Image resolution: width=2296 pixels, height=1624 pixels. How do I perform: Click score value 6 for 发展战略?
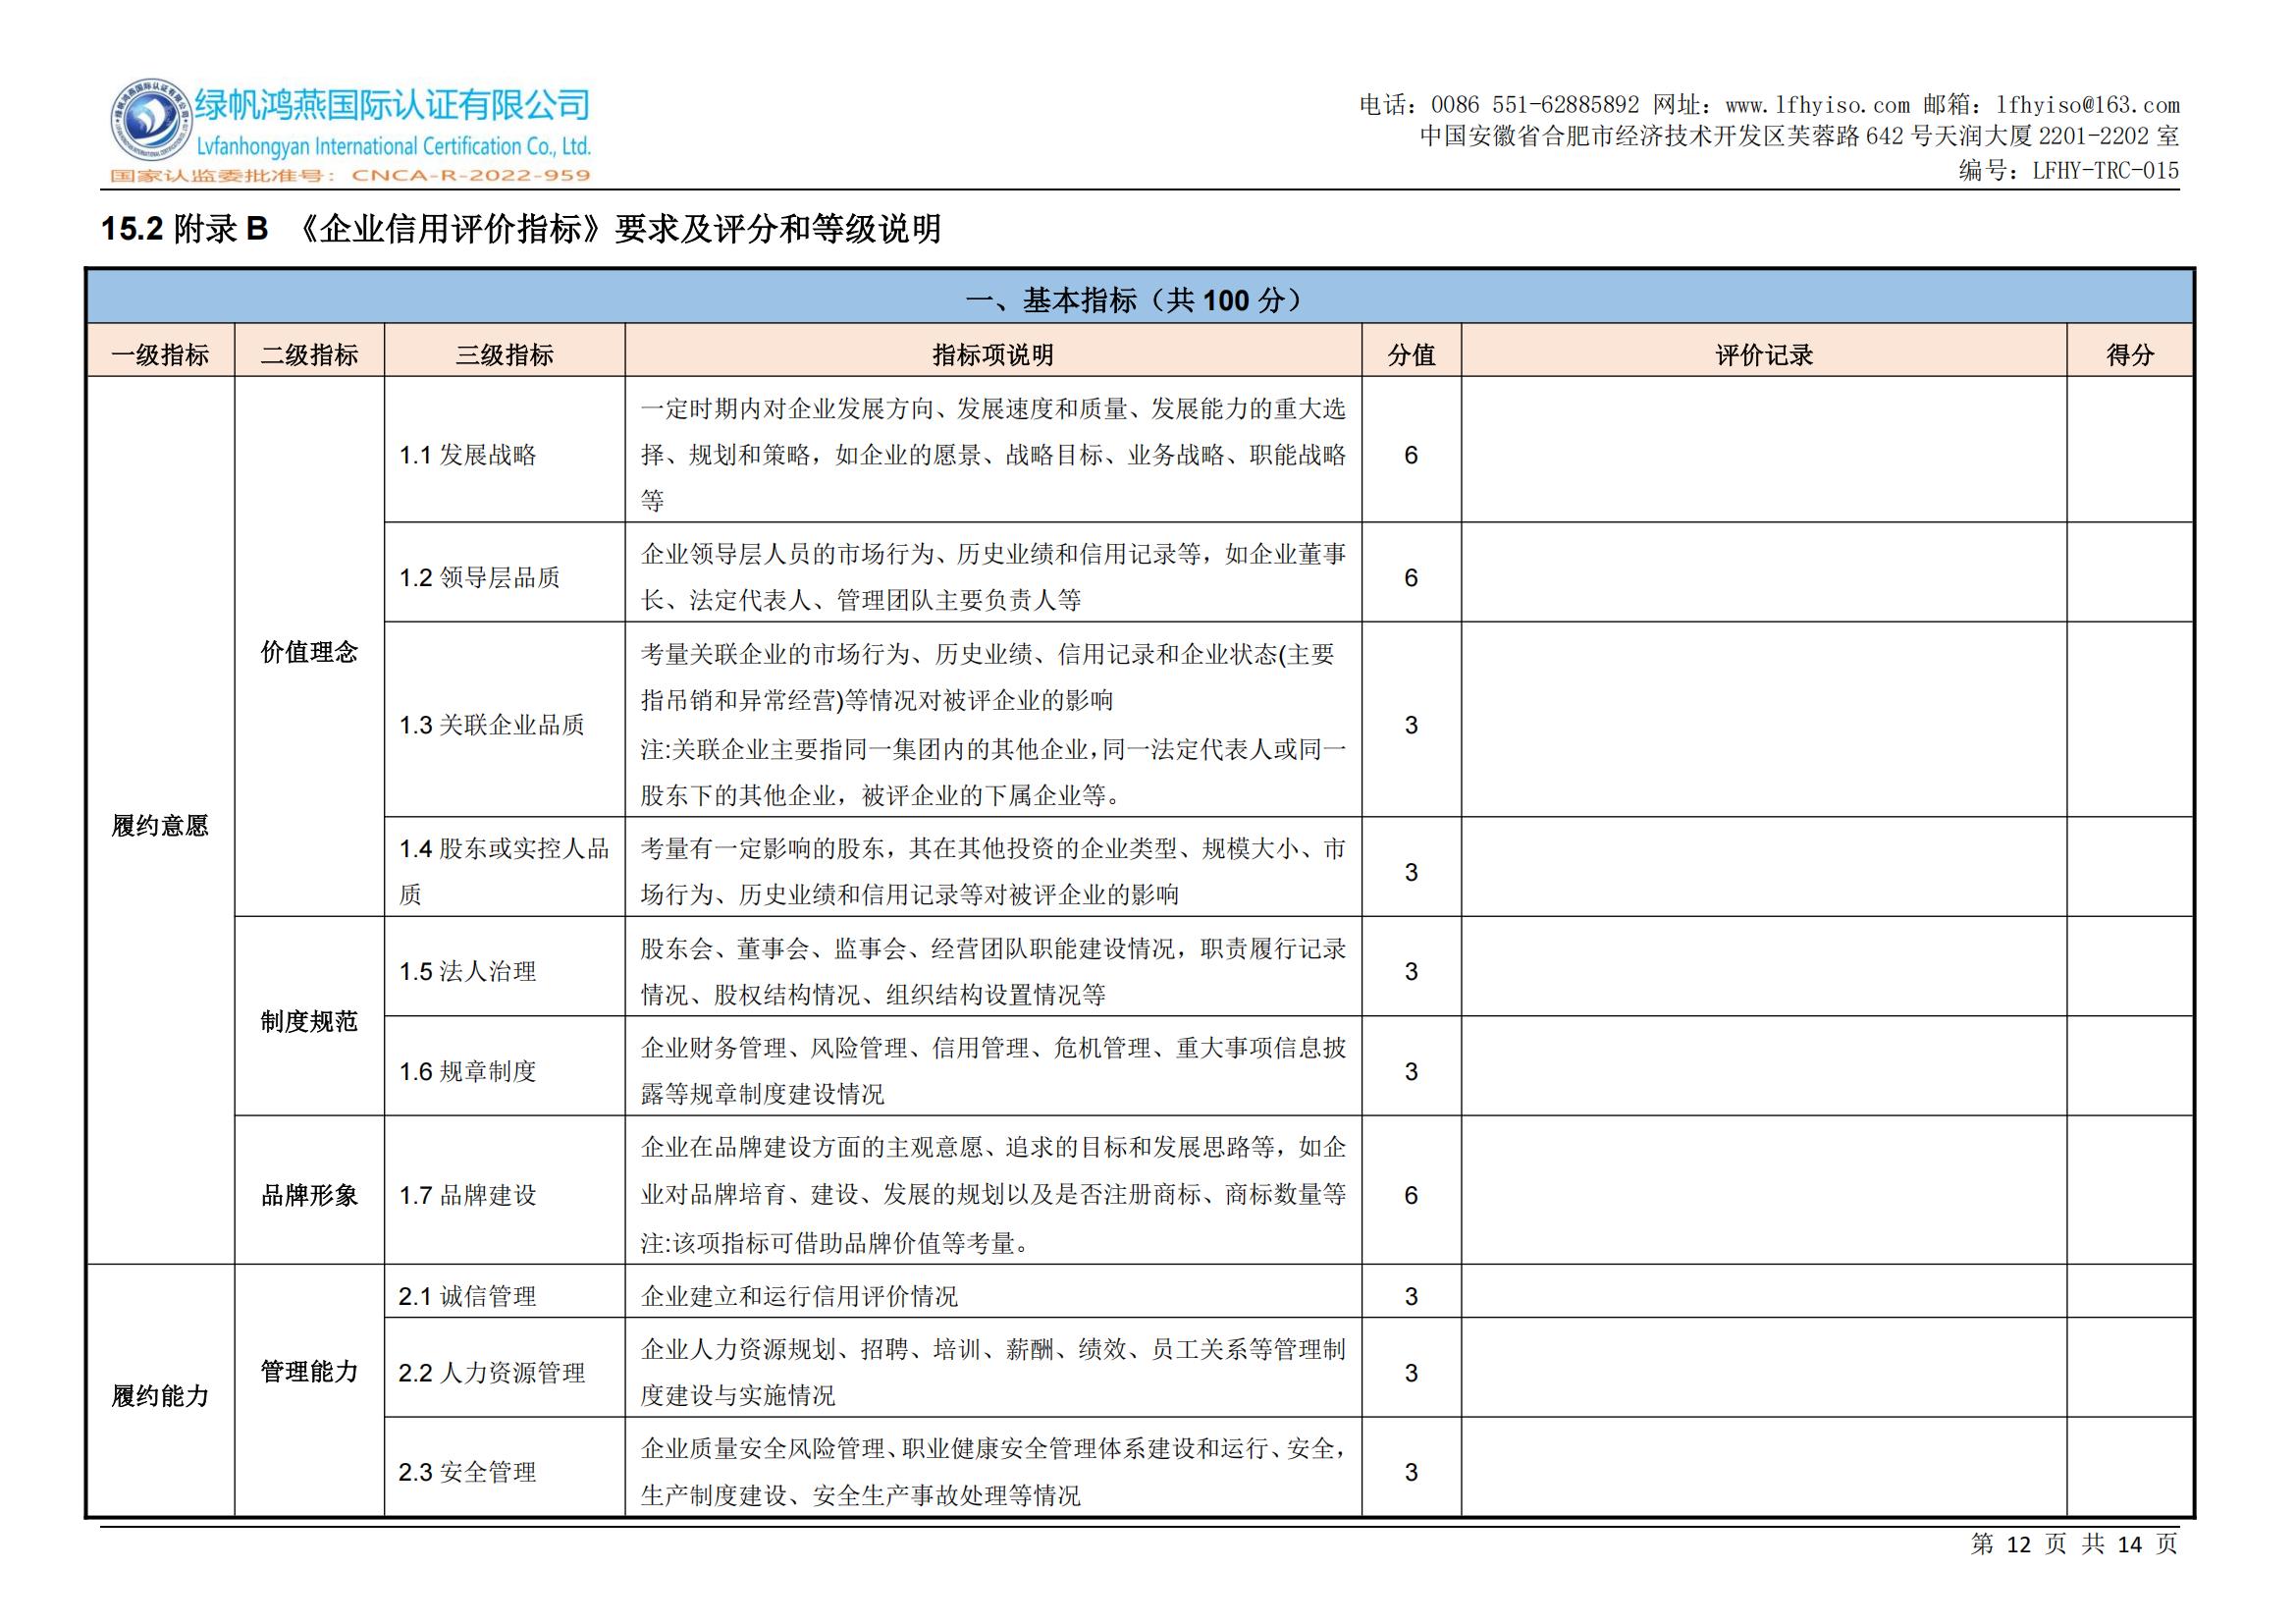1411,455
